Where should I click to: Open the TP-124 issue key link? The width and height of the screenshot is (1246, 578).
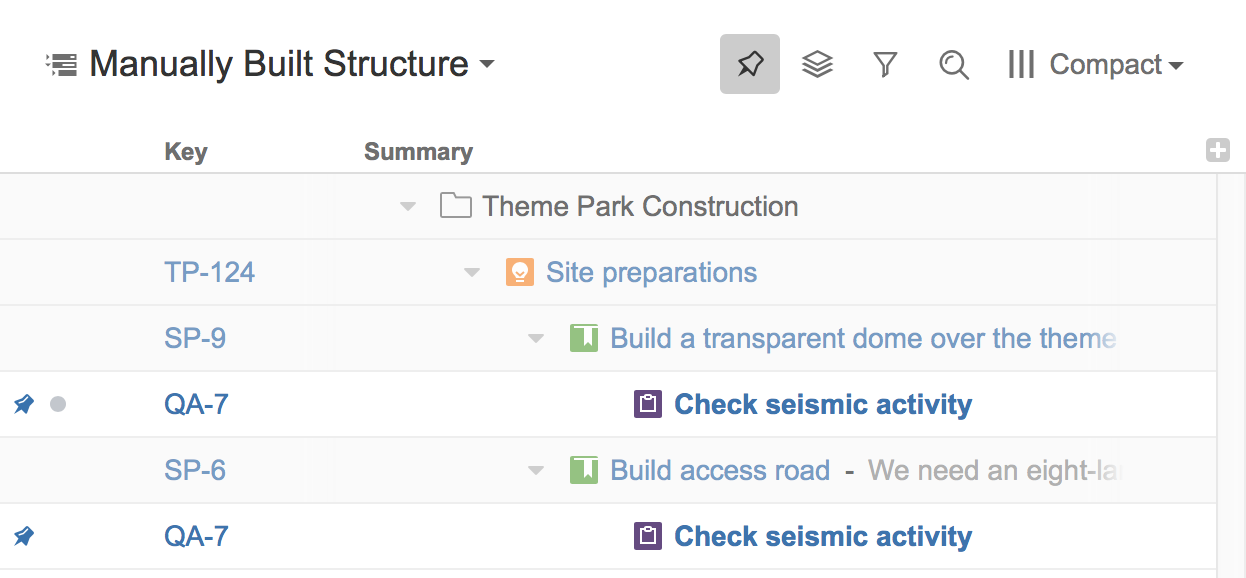209,272
